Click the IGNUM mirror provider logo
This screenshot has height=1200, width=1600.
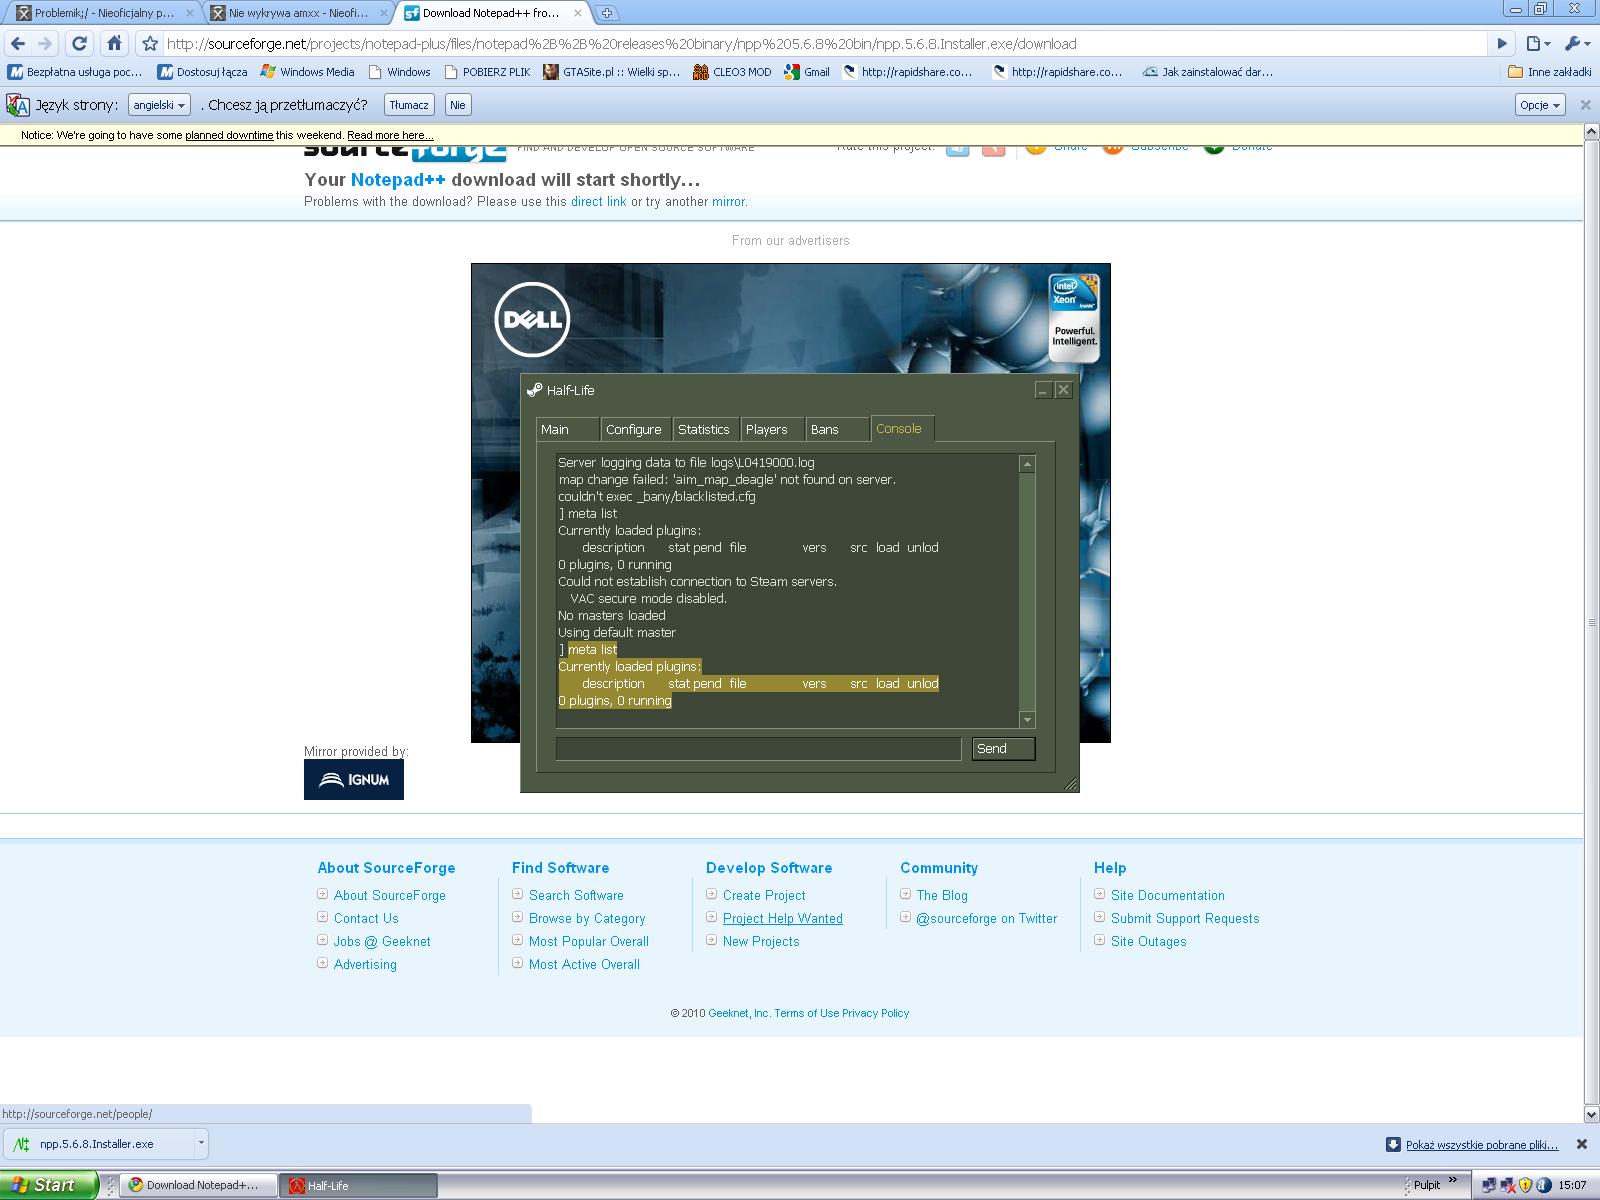tap(354, 780)
